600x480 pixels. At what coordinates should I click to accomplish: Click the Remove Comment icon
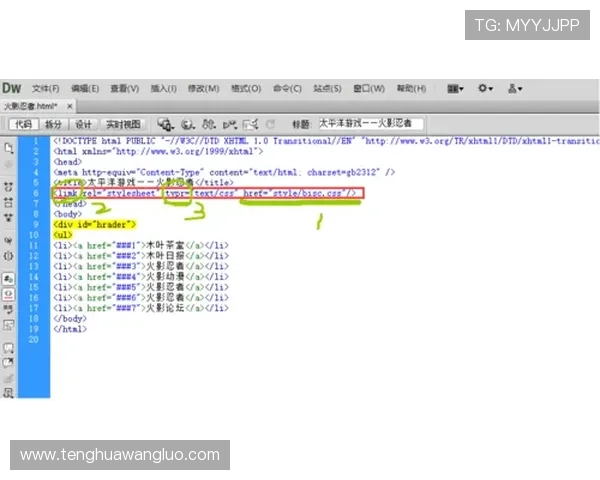pyautogui.click(x=8, y=362)
